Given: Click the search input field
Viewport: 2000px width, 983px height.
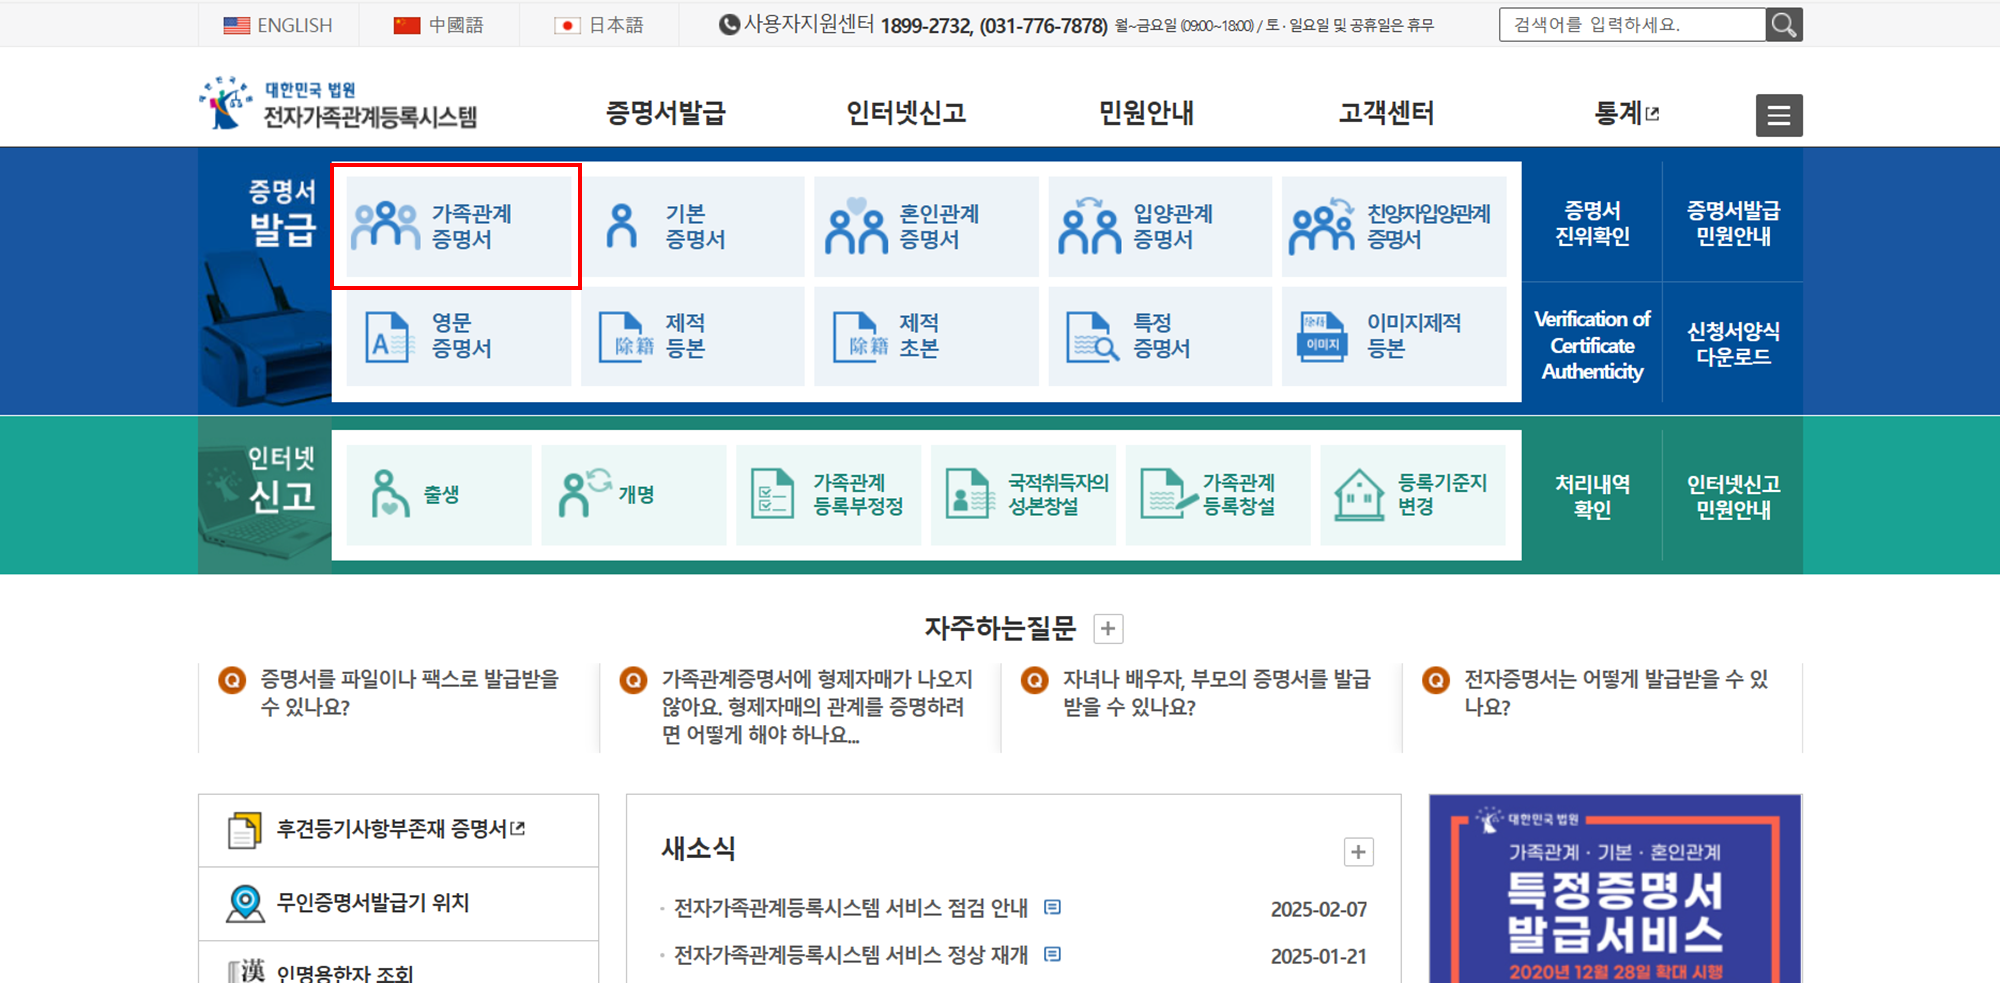Looking at the screenshot, I should 1630,24.
